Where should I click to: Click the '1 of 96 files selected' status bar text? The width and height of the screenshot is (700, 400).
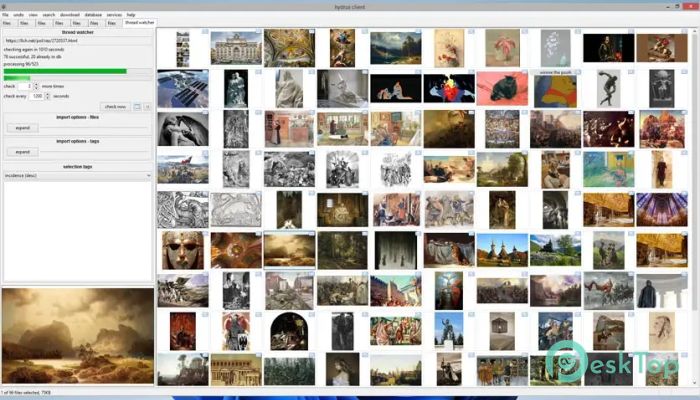(x=26, y=392)
